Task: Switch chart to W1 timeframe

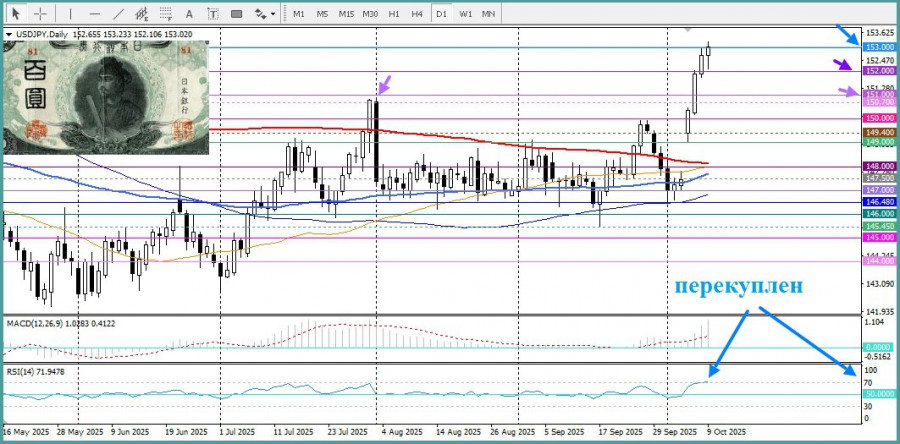Action: point(466,14)
